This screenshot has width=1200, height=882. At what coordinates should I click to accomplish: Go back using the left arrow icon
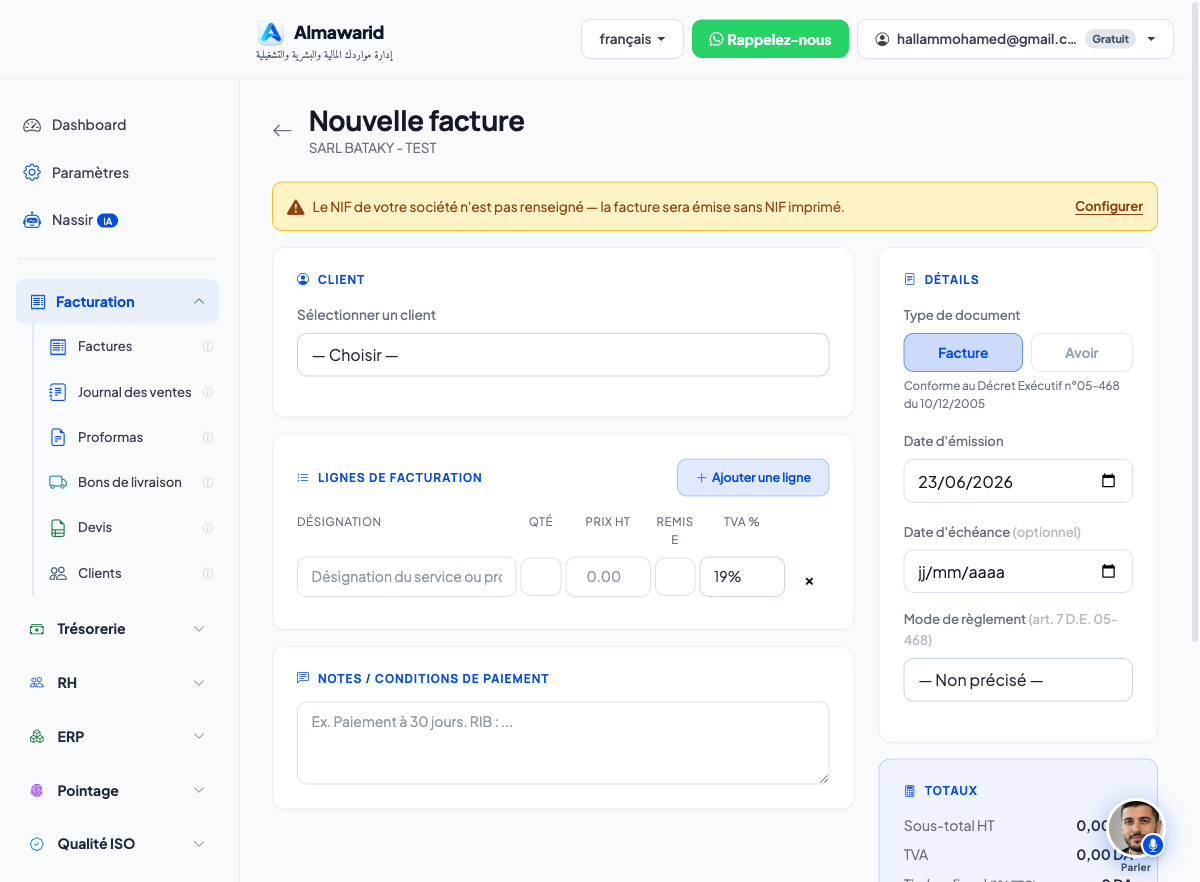282,131
